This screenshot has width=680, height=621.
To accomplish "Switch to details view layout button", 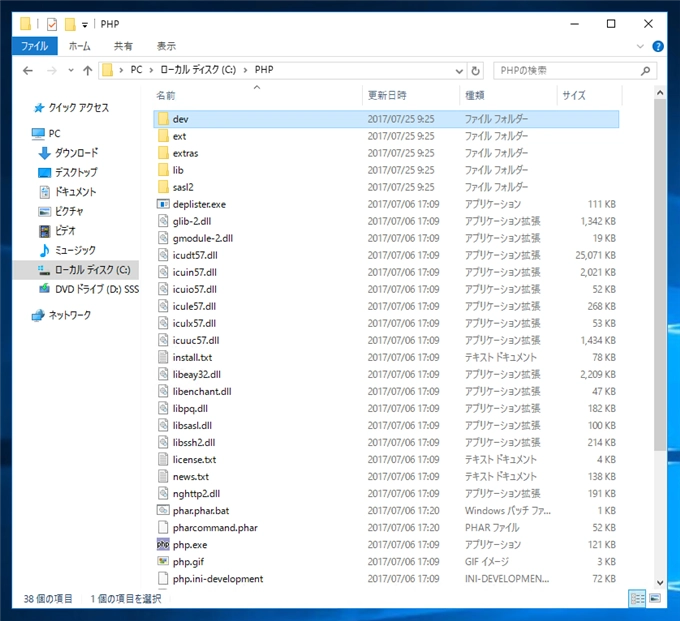I will tap(637, 599).
